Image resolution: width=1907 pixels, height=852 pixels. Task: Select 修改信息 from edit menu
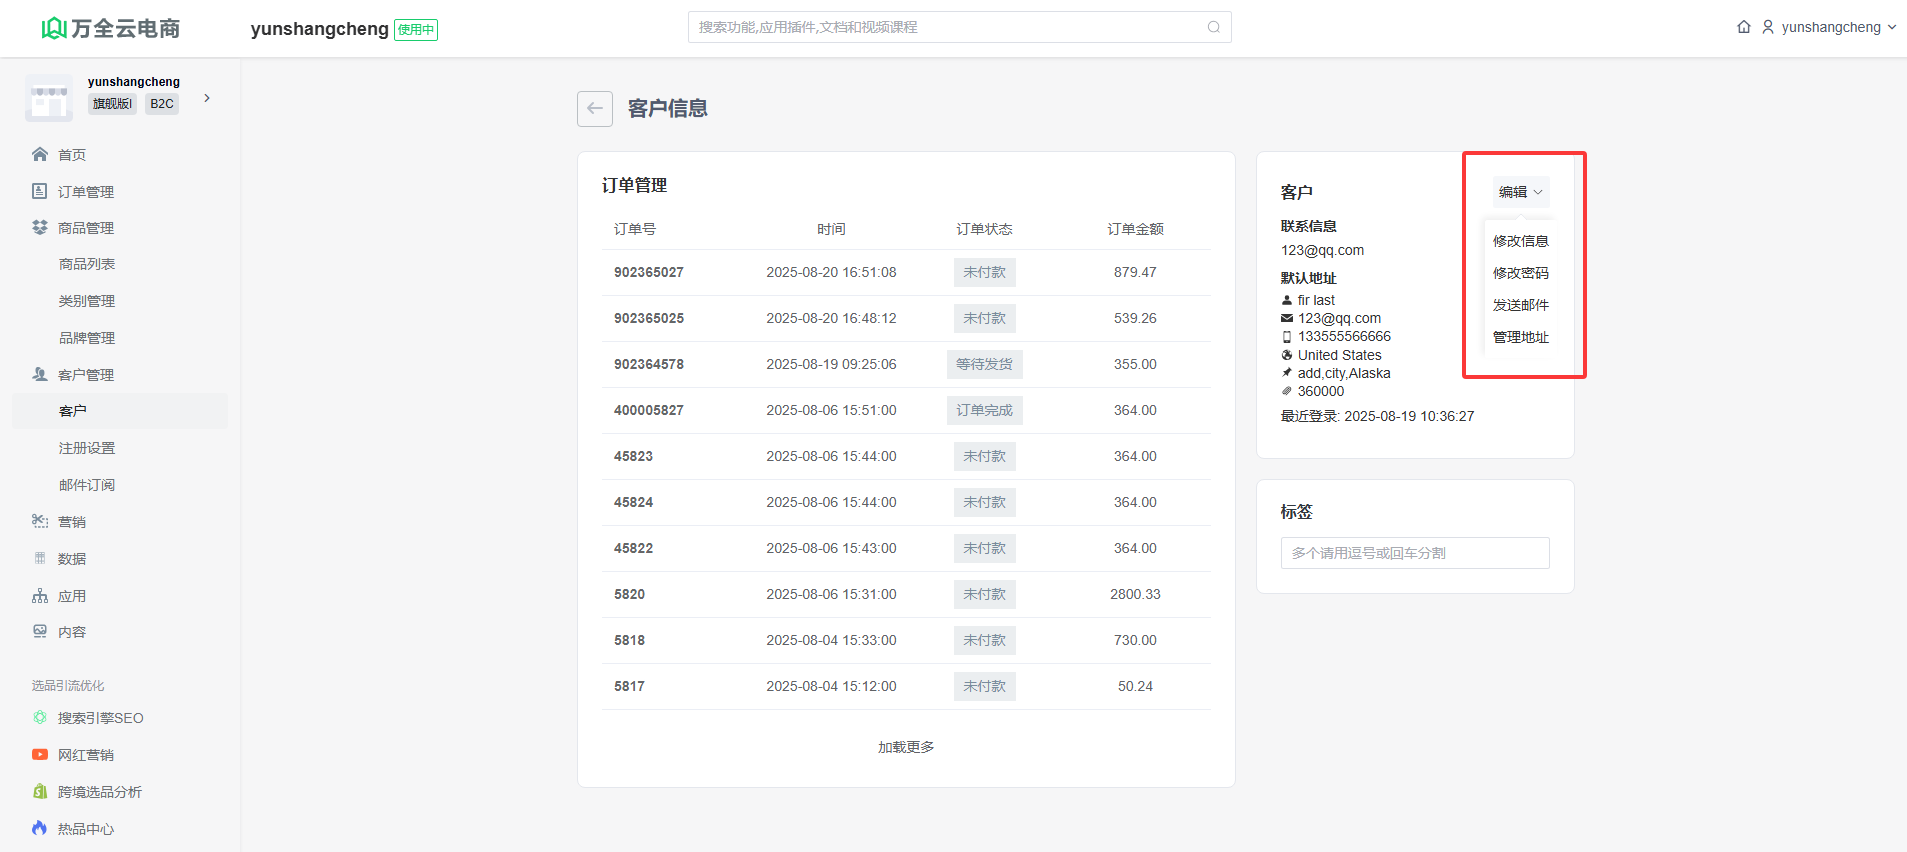pyautogui.click(x=1520, y=241)
